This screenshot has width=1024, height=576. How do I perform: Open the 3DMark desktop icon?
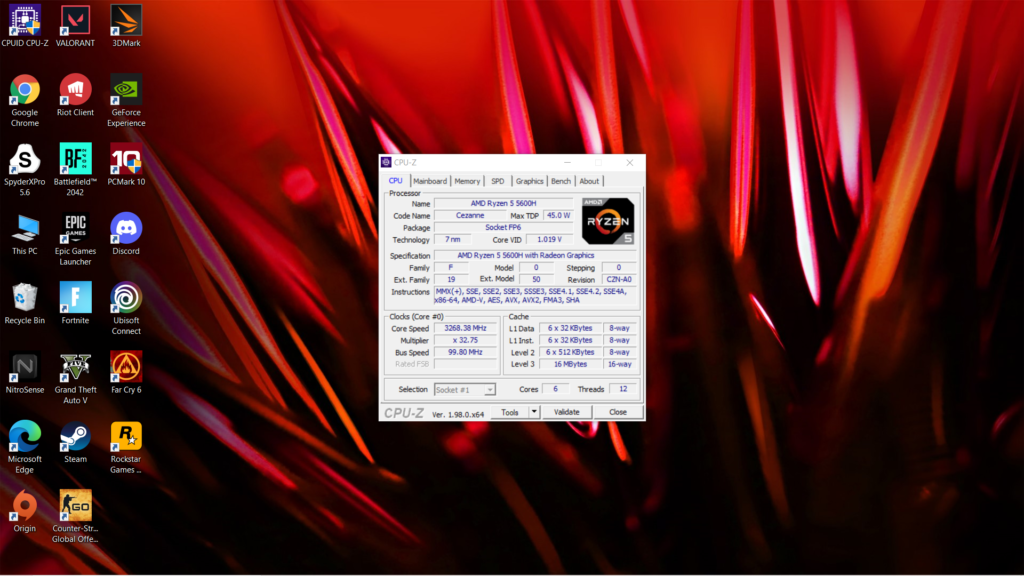pos(126,26)
